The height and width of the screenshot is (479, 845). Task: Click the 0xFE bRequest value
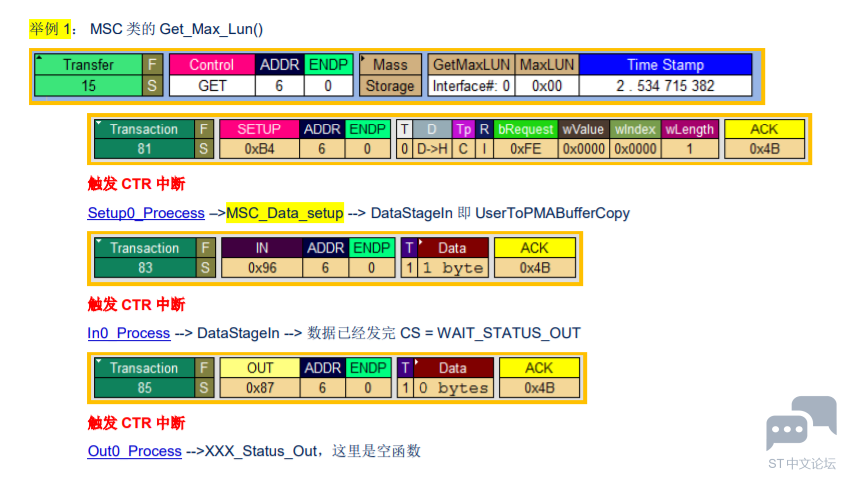pyautogui.click(x=525, y=149)
